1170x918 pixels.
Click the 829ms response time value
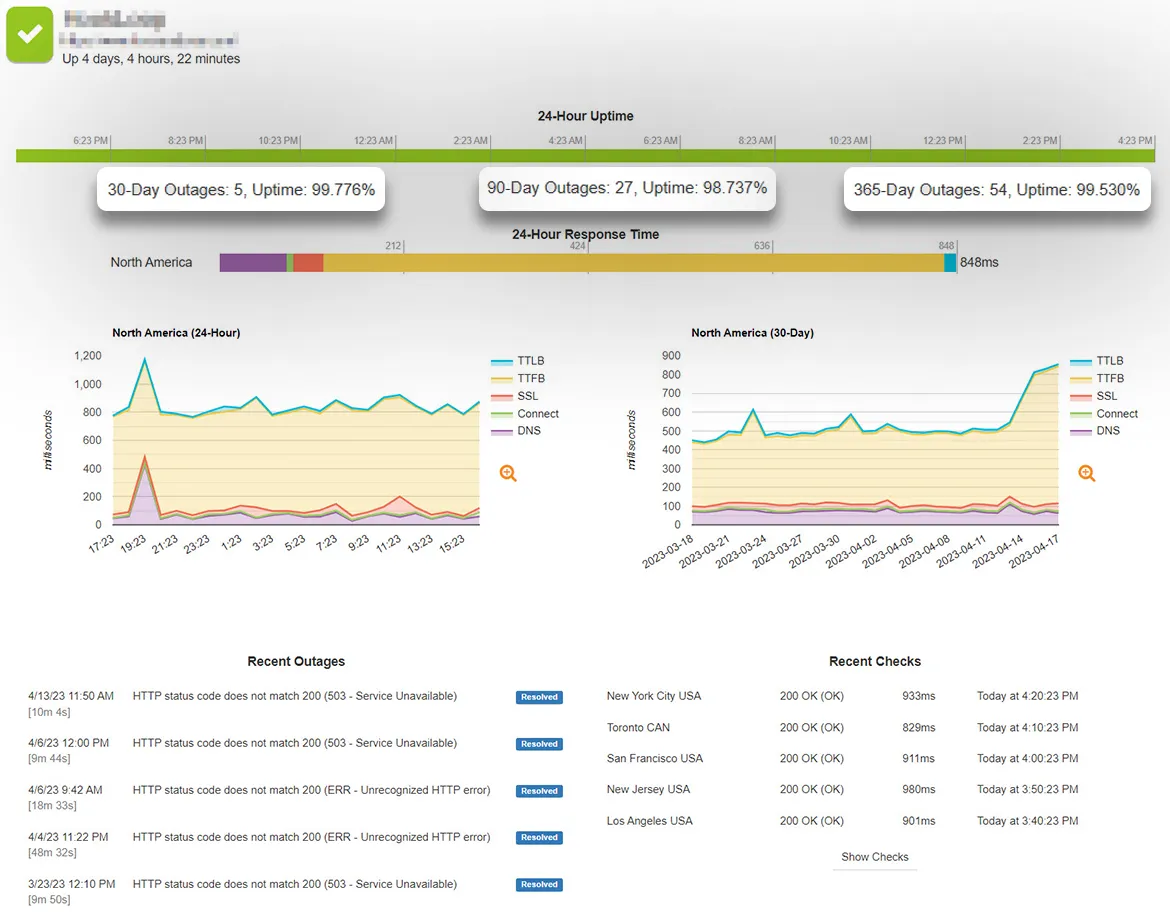coord(919,728)
